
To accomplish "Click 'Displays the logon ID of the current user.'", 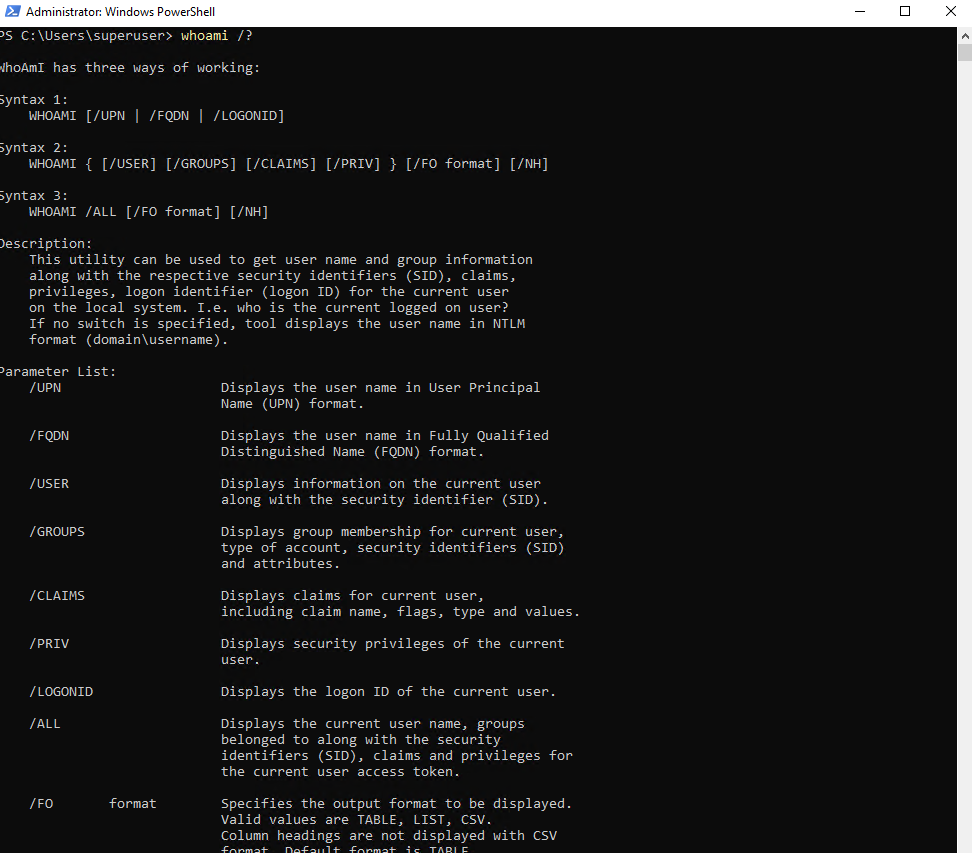I will (x=388, y=692).
